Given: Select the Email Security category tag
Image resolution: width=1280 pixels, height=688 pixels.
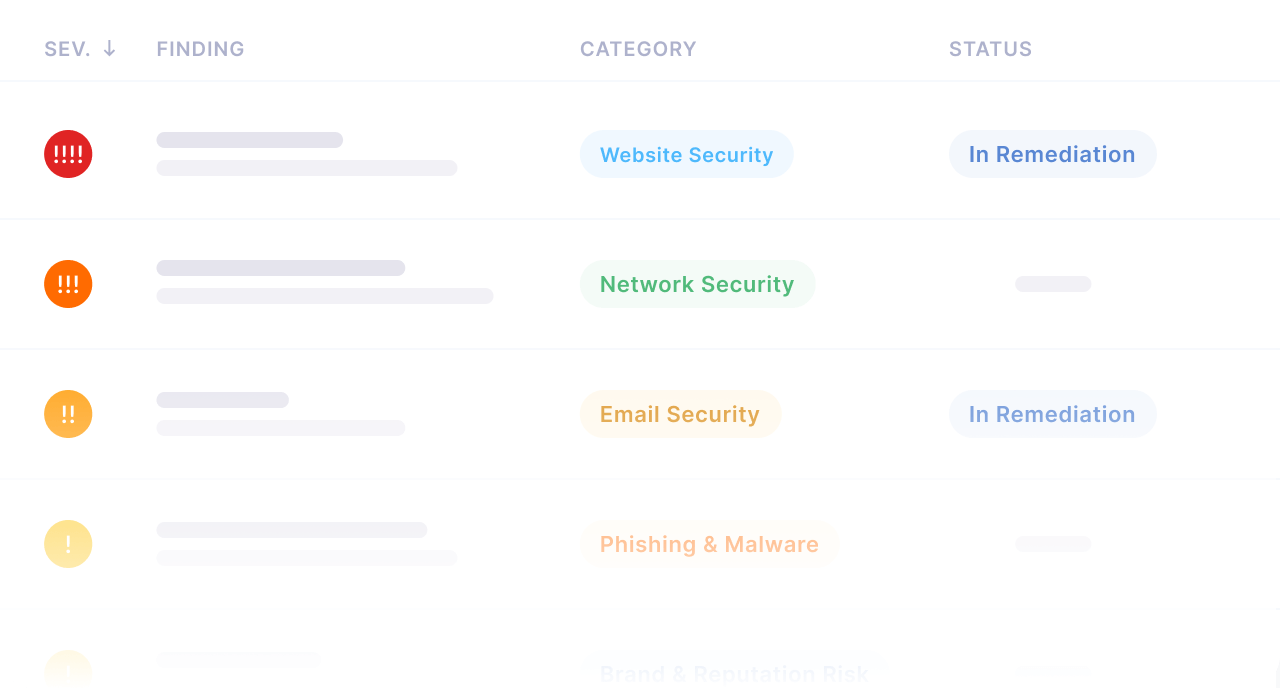Looking at the screenshot, I should point(680,414).
